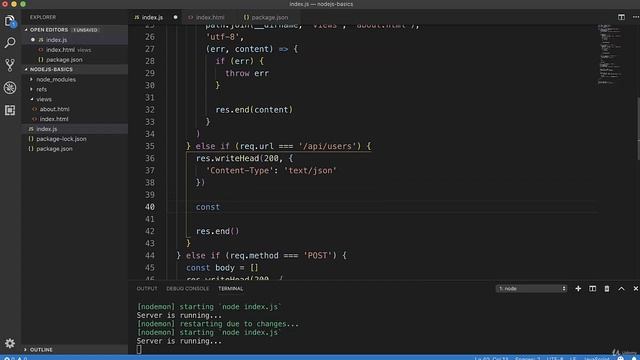Click the code minimap overview
640x360 pixels.
click(x=610, y=54)
